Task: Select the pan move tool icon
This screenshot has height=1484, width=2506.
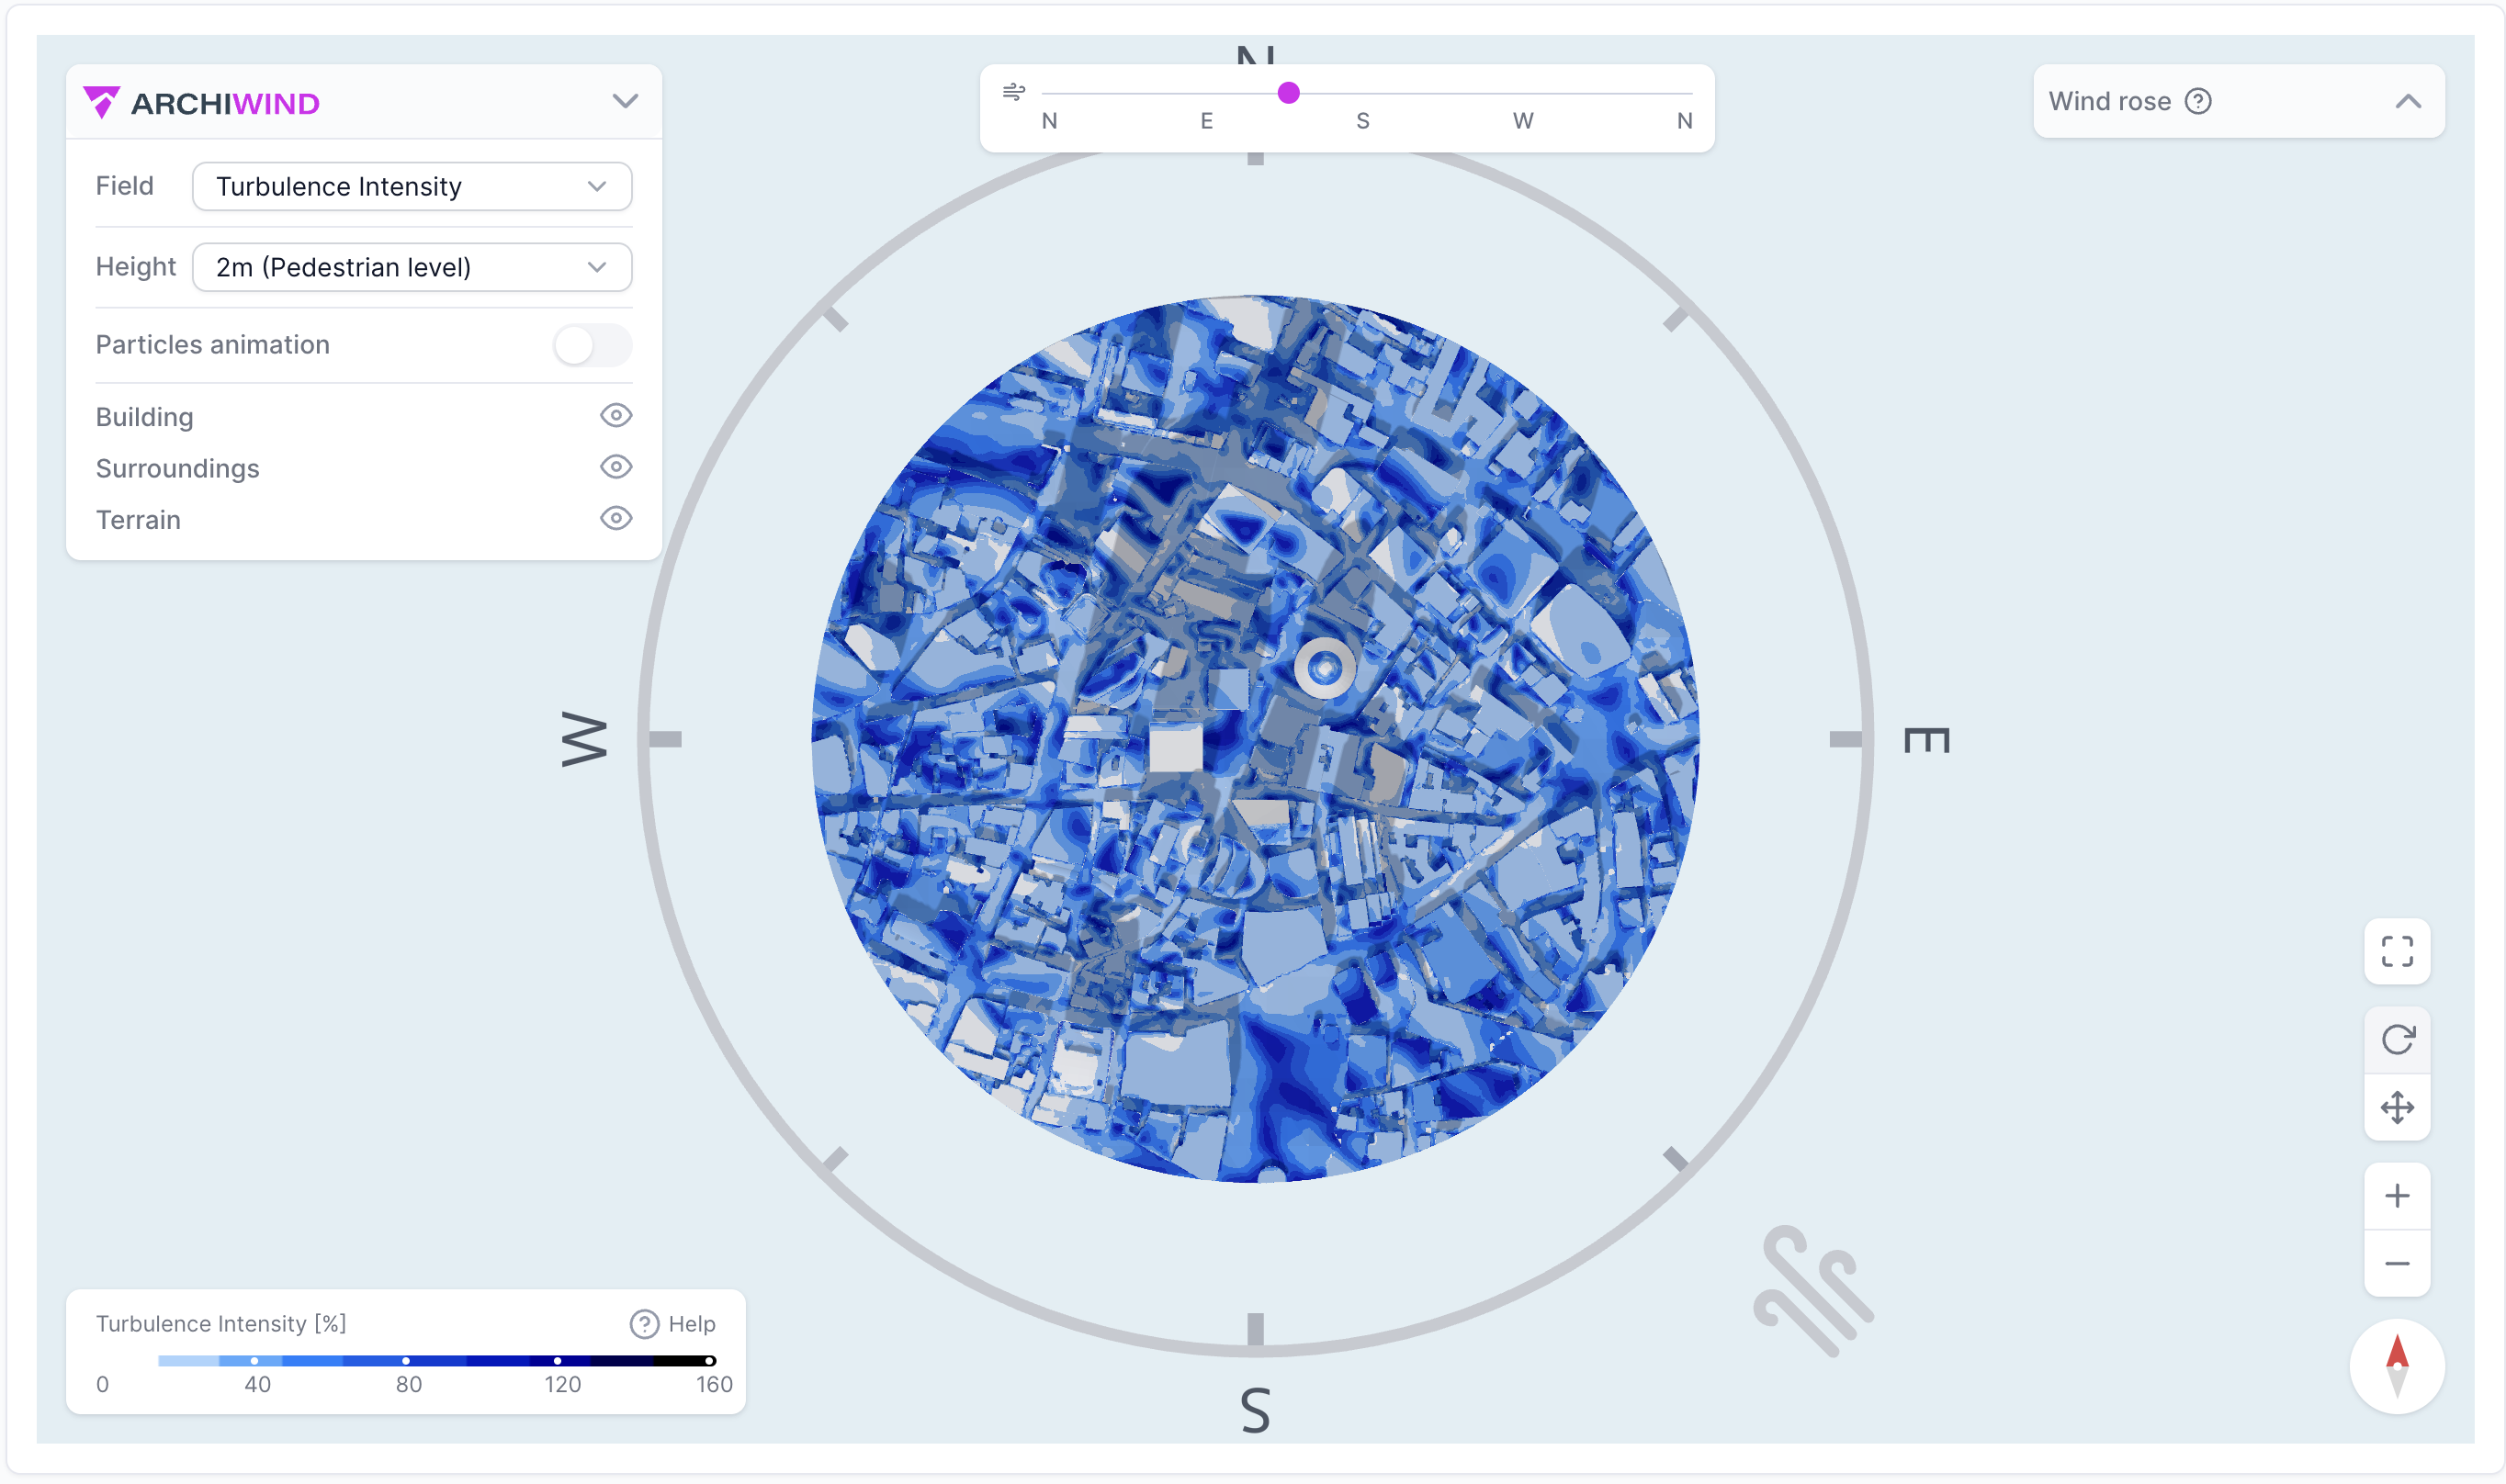Action: pyautogui.click(x=2396, y=1107)
